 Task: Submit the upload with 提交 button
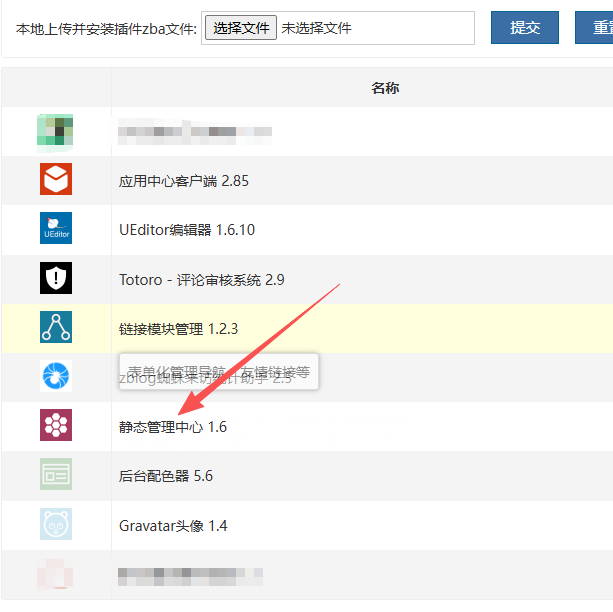[x=525, y=27]
